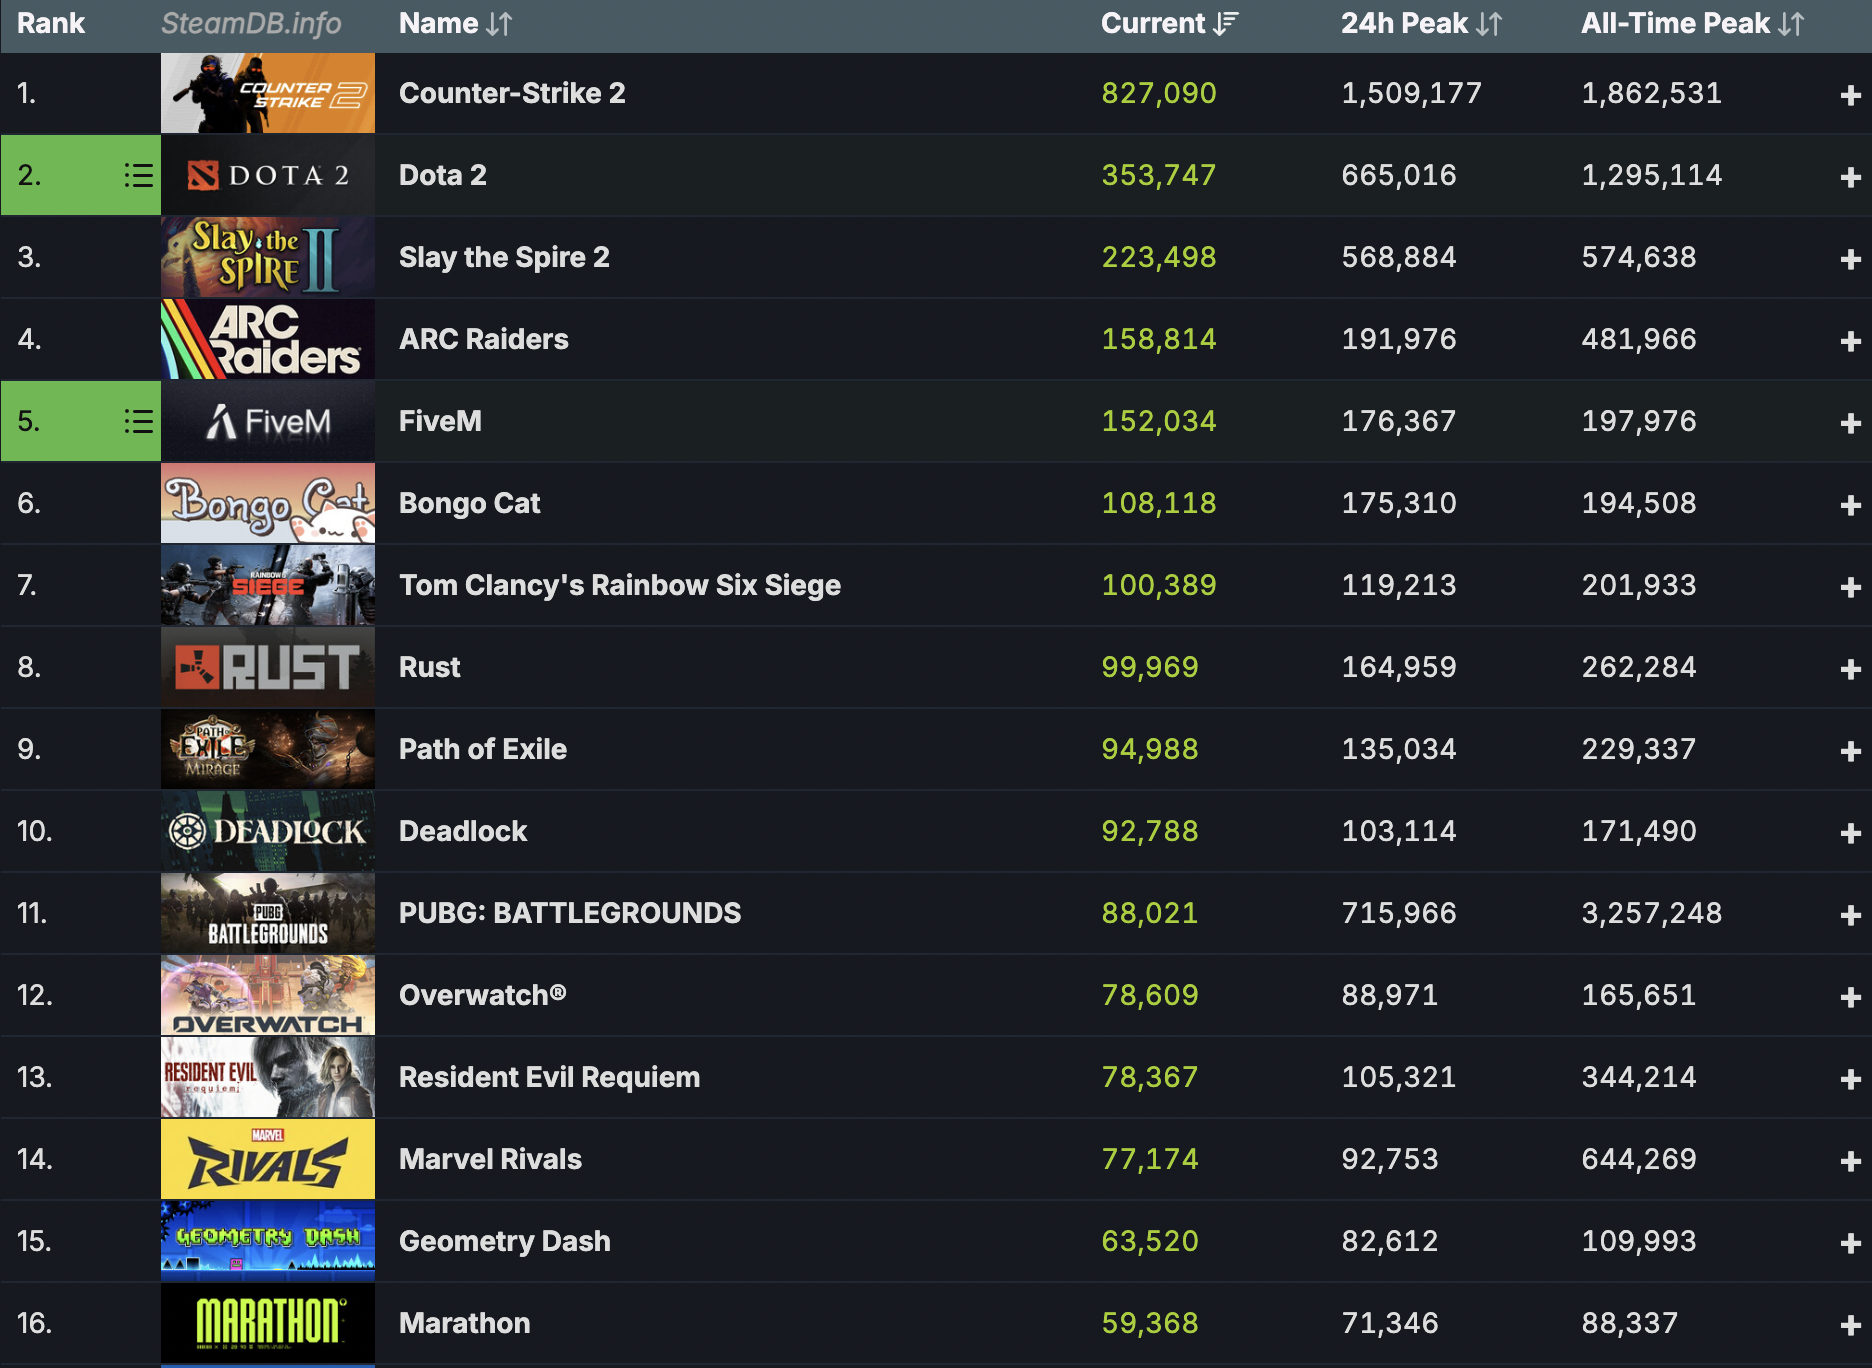Open the Path of Exile game link
This screenshot has height=1368, width=1872.
[482, 749]
